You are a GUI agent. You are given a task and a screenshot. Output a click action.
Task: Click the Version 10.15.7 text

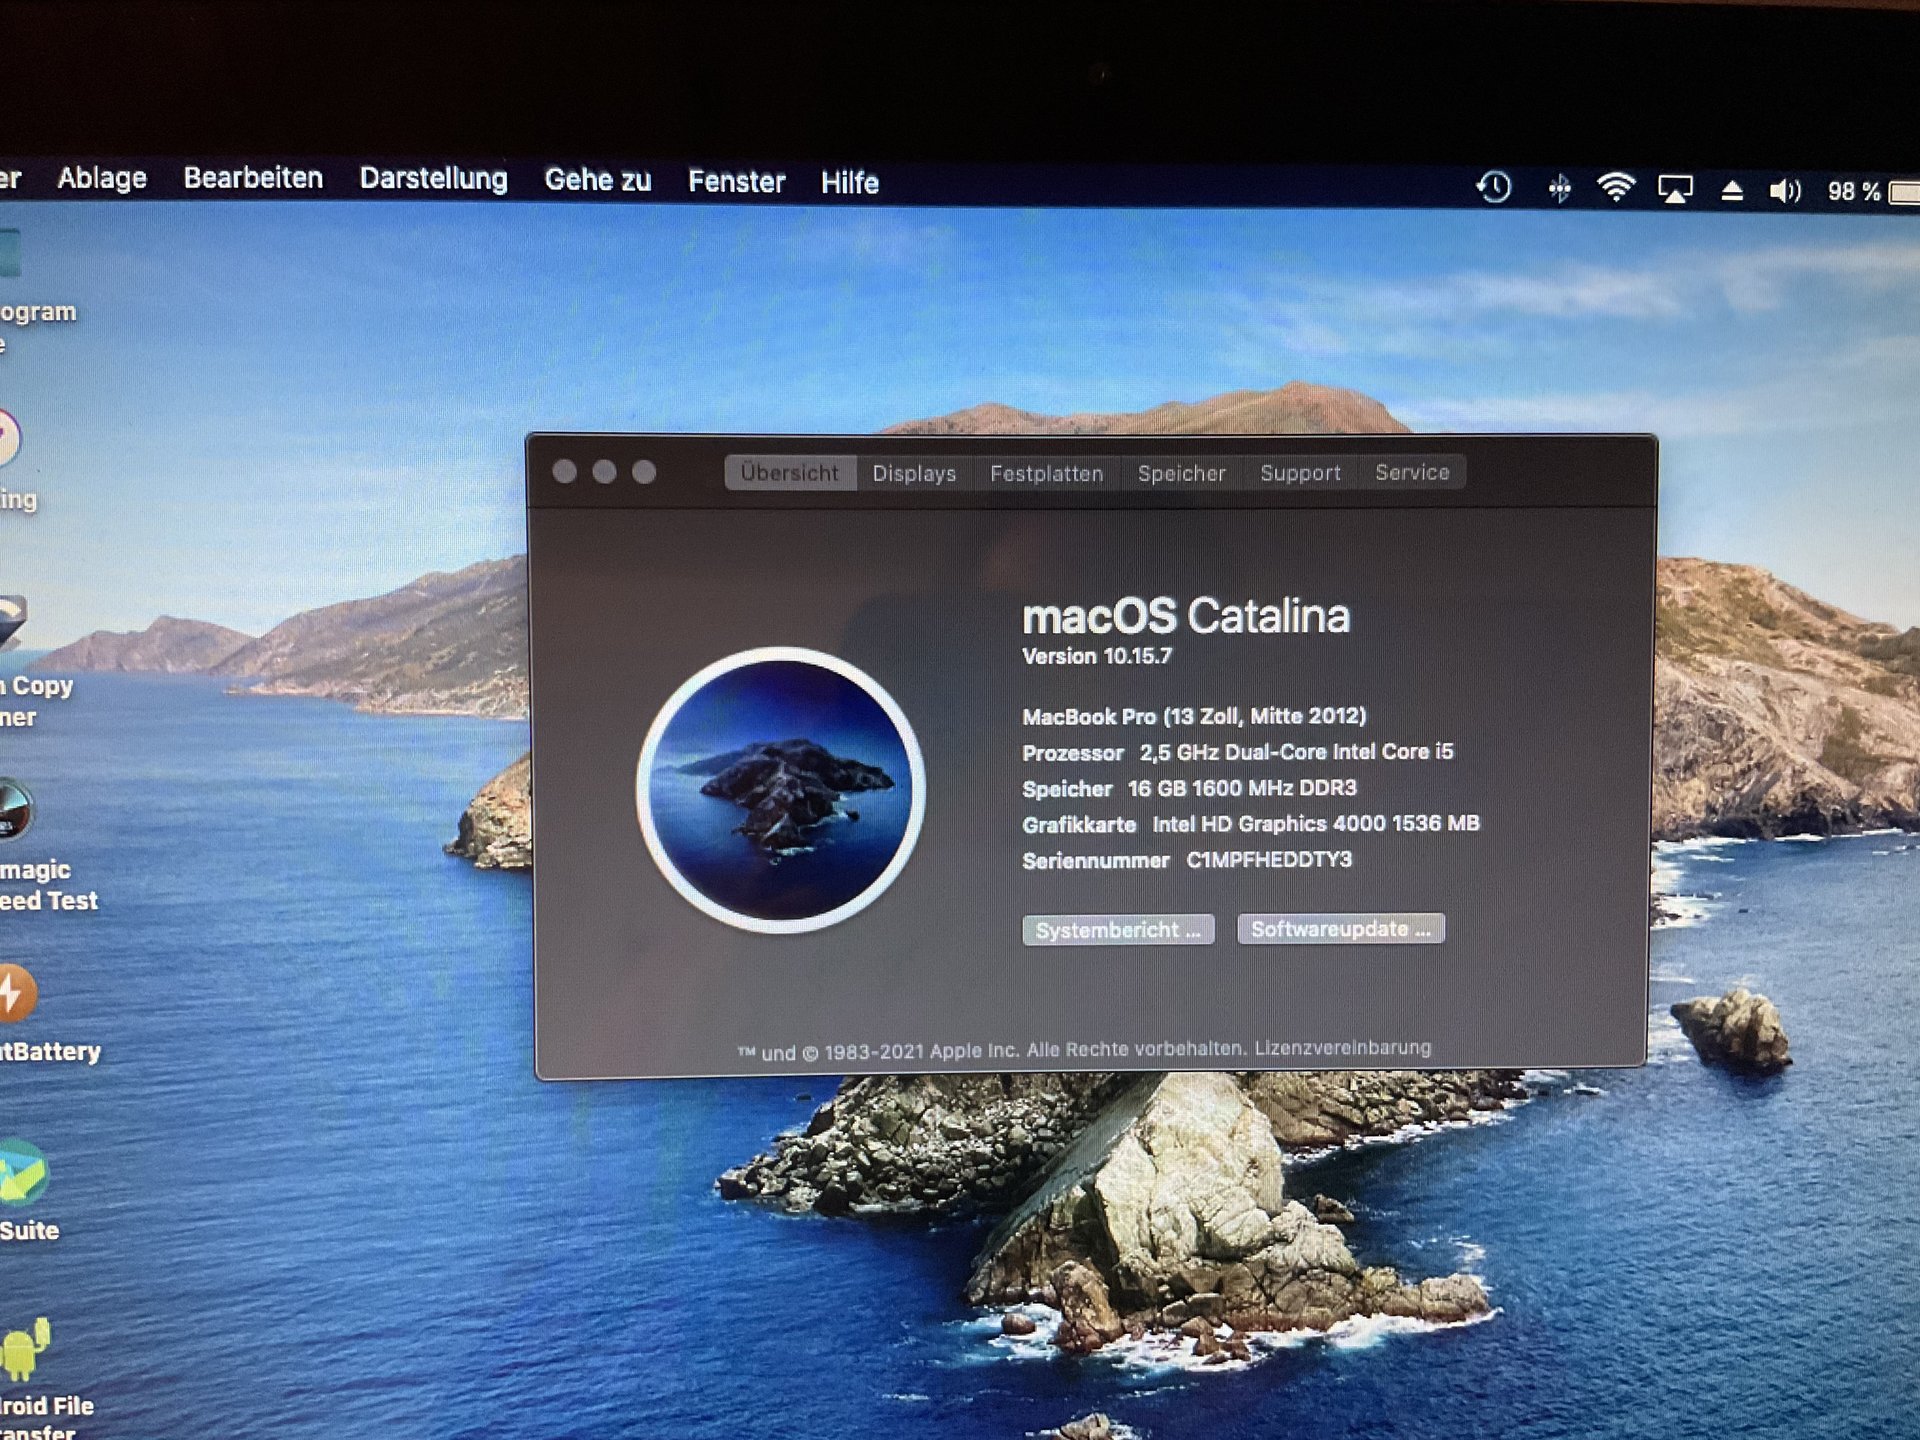pyautogui.click(x=1097, y=656)
